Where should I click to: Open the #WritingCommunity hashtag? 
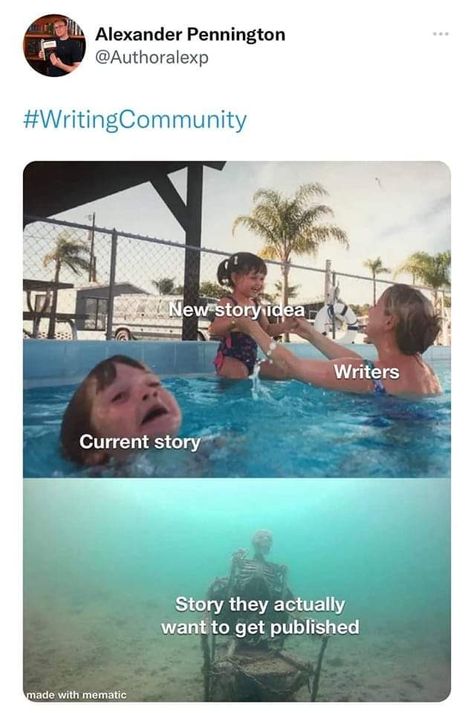pos(135,120)
